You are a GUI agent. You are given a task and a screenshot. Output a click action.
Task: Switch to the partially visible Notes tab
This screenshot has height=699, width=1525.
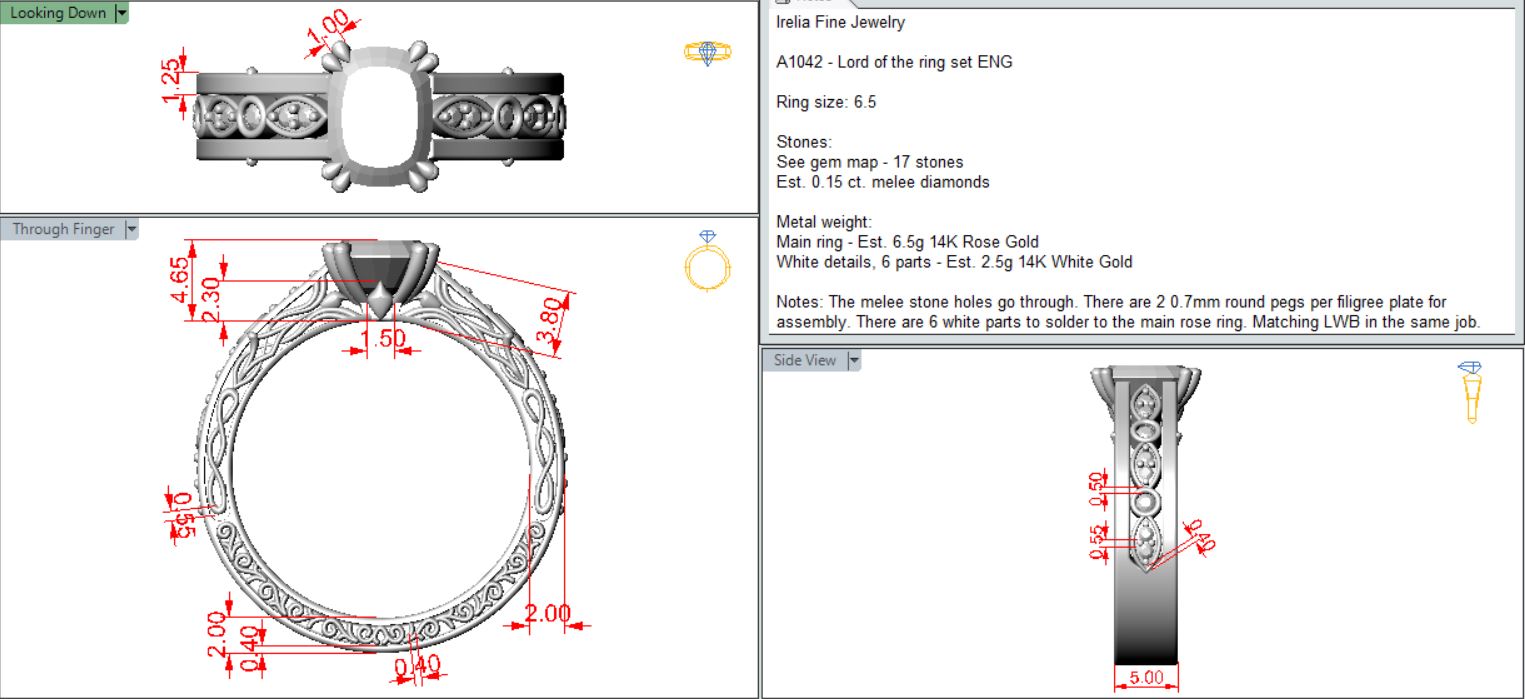[x=808, y=3]
